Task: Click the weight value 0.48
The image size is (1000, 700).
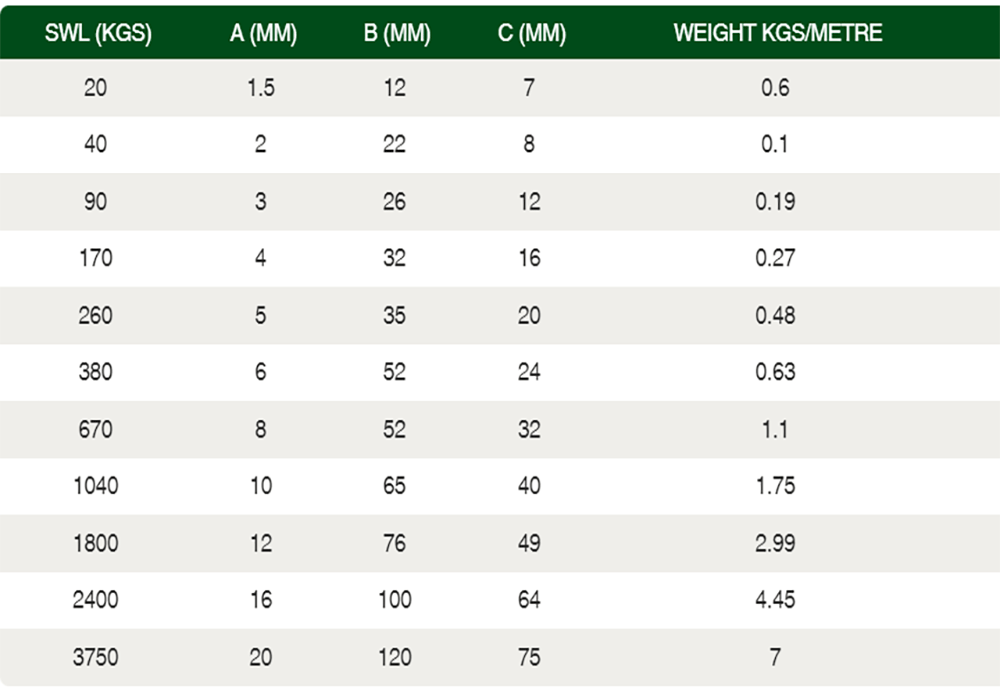Action: coord(775,315)
